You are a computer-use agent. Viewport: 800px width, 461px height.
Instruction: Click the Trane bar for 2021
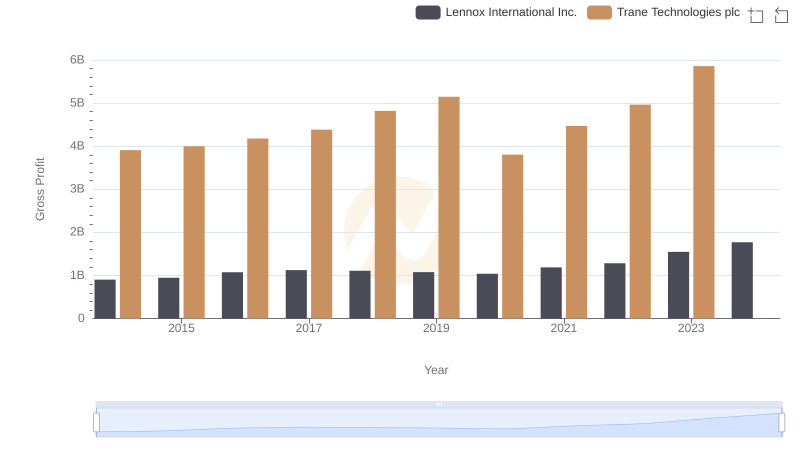pyautogui.click(x=577, y=222)
